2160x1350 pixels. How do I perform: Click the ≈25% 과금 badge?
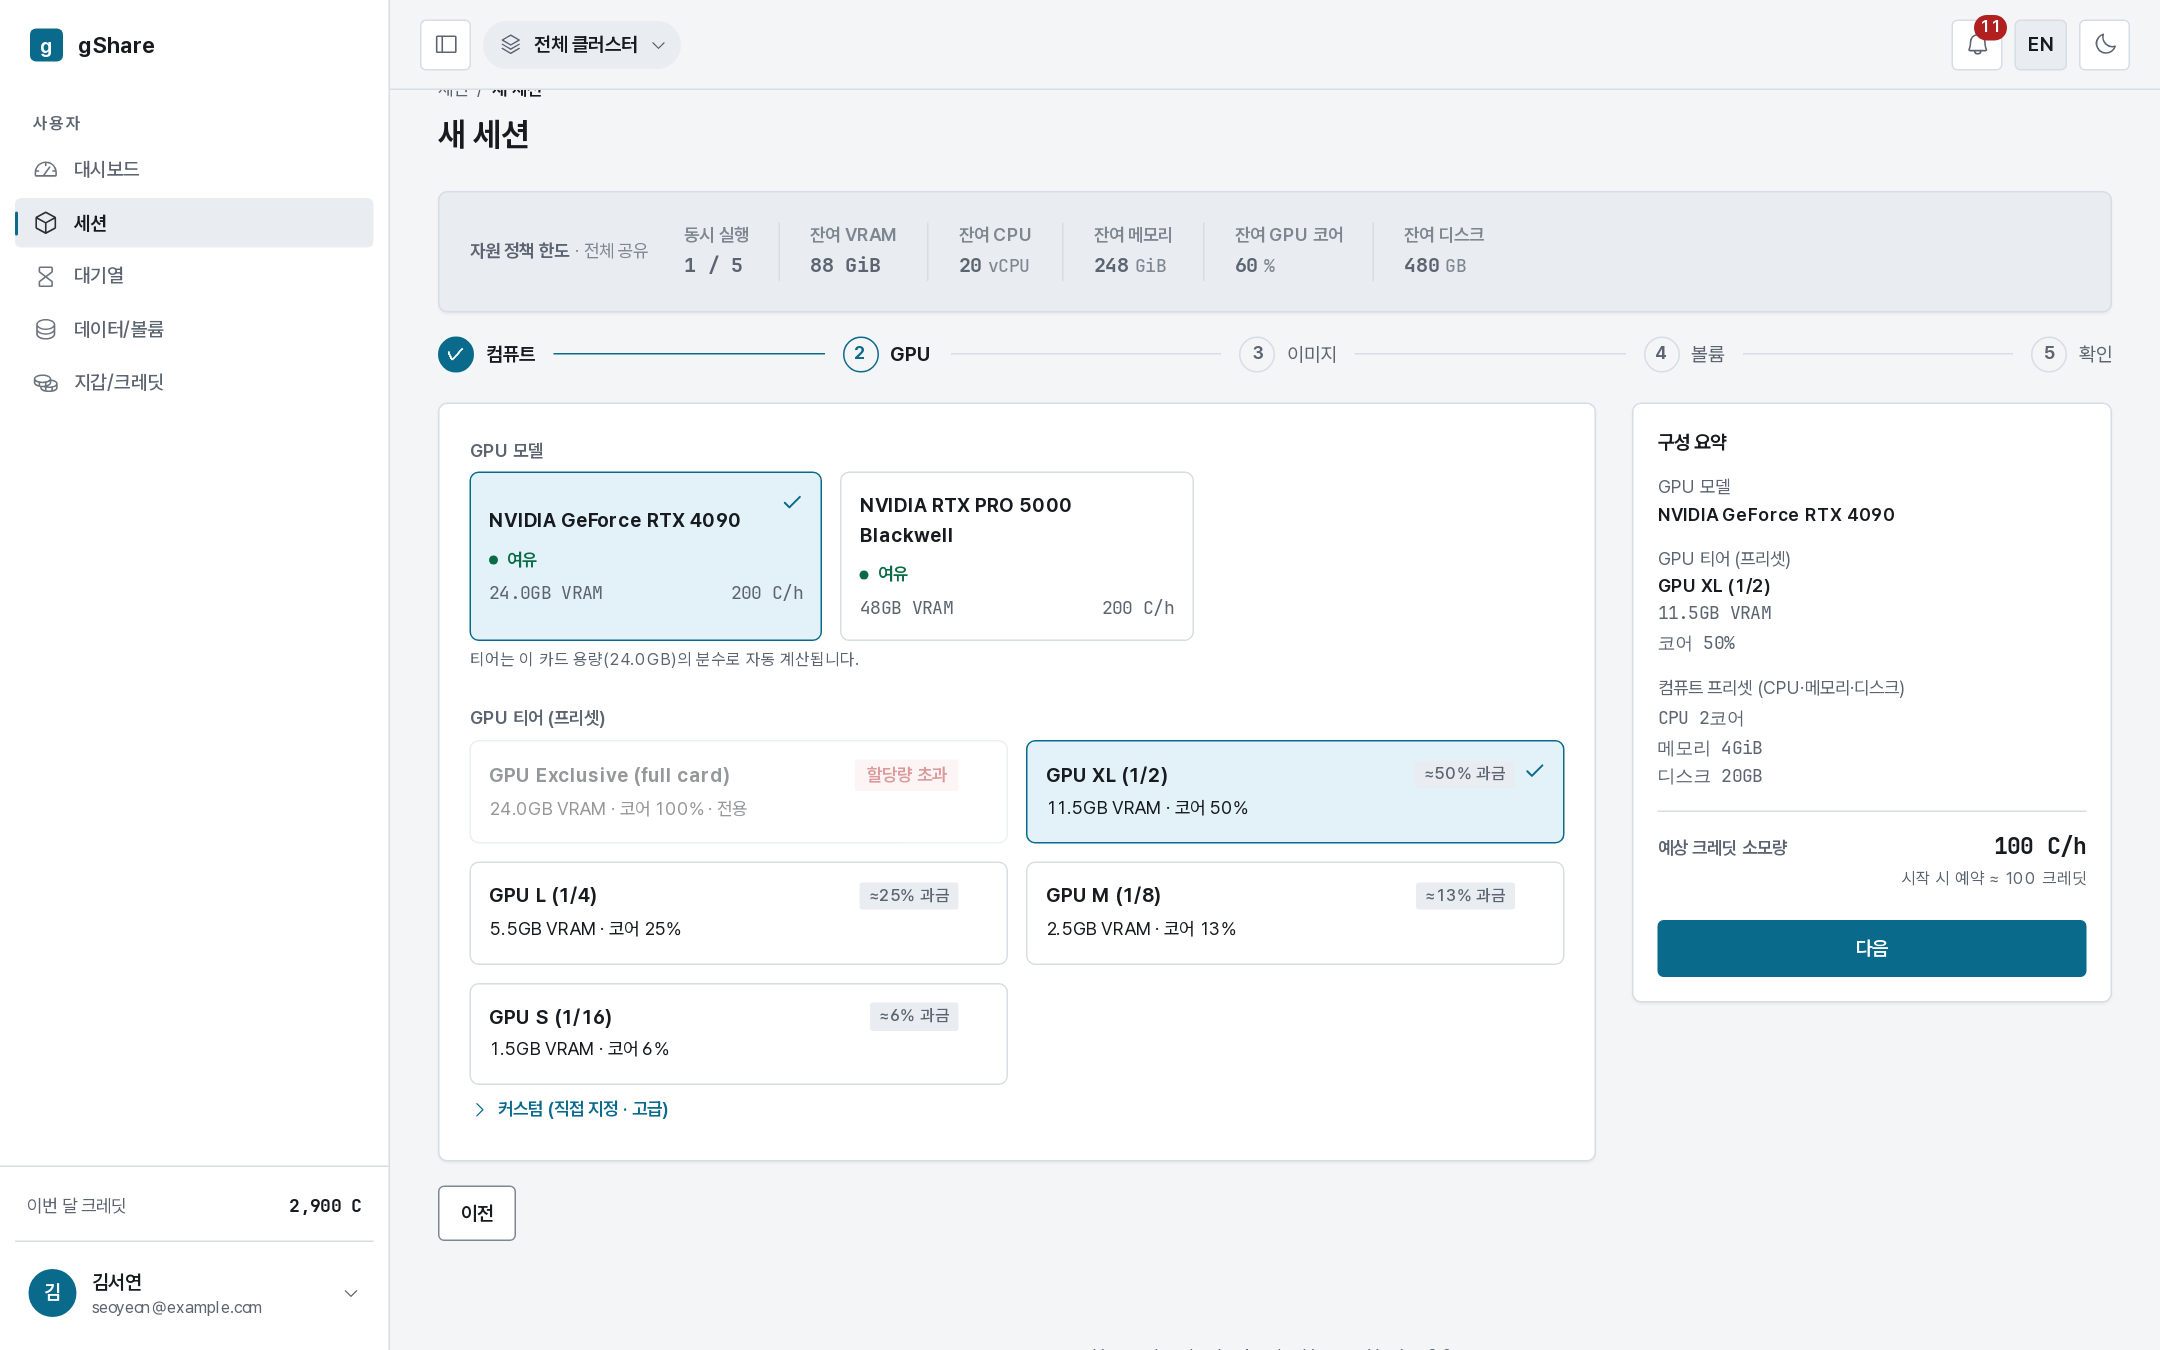click(x=909, y=896)
